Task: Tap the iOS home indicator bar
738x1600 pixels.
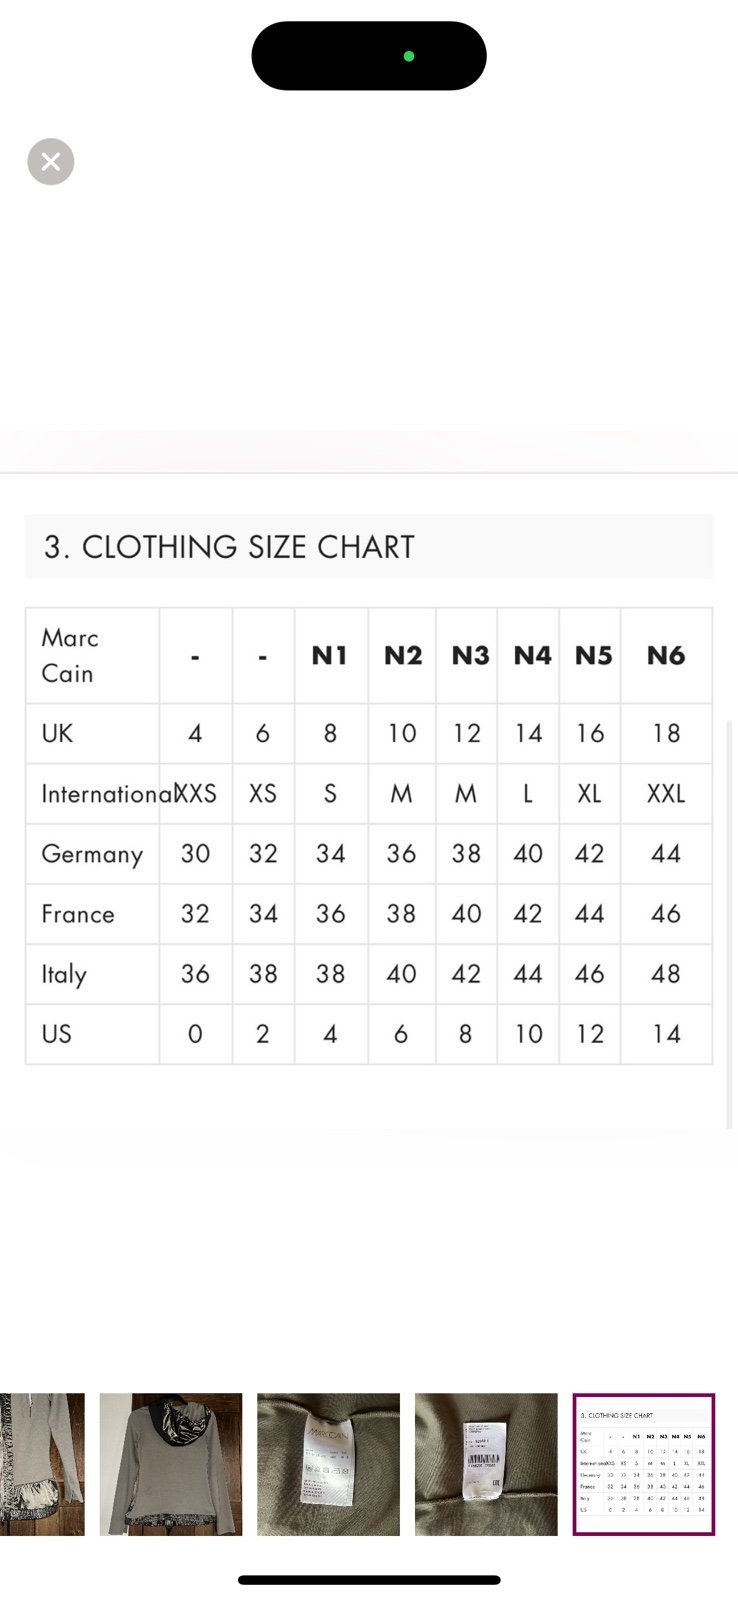Action: (369, 1580)
